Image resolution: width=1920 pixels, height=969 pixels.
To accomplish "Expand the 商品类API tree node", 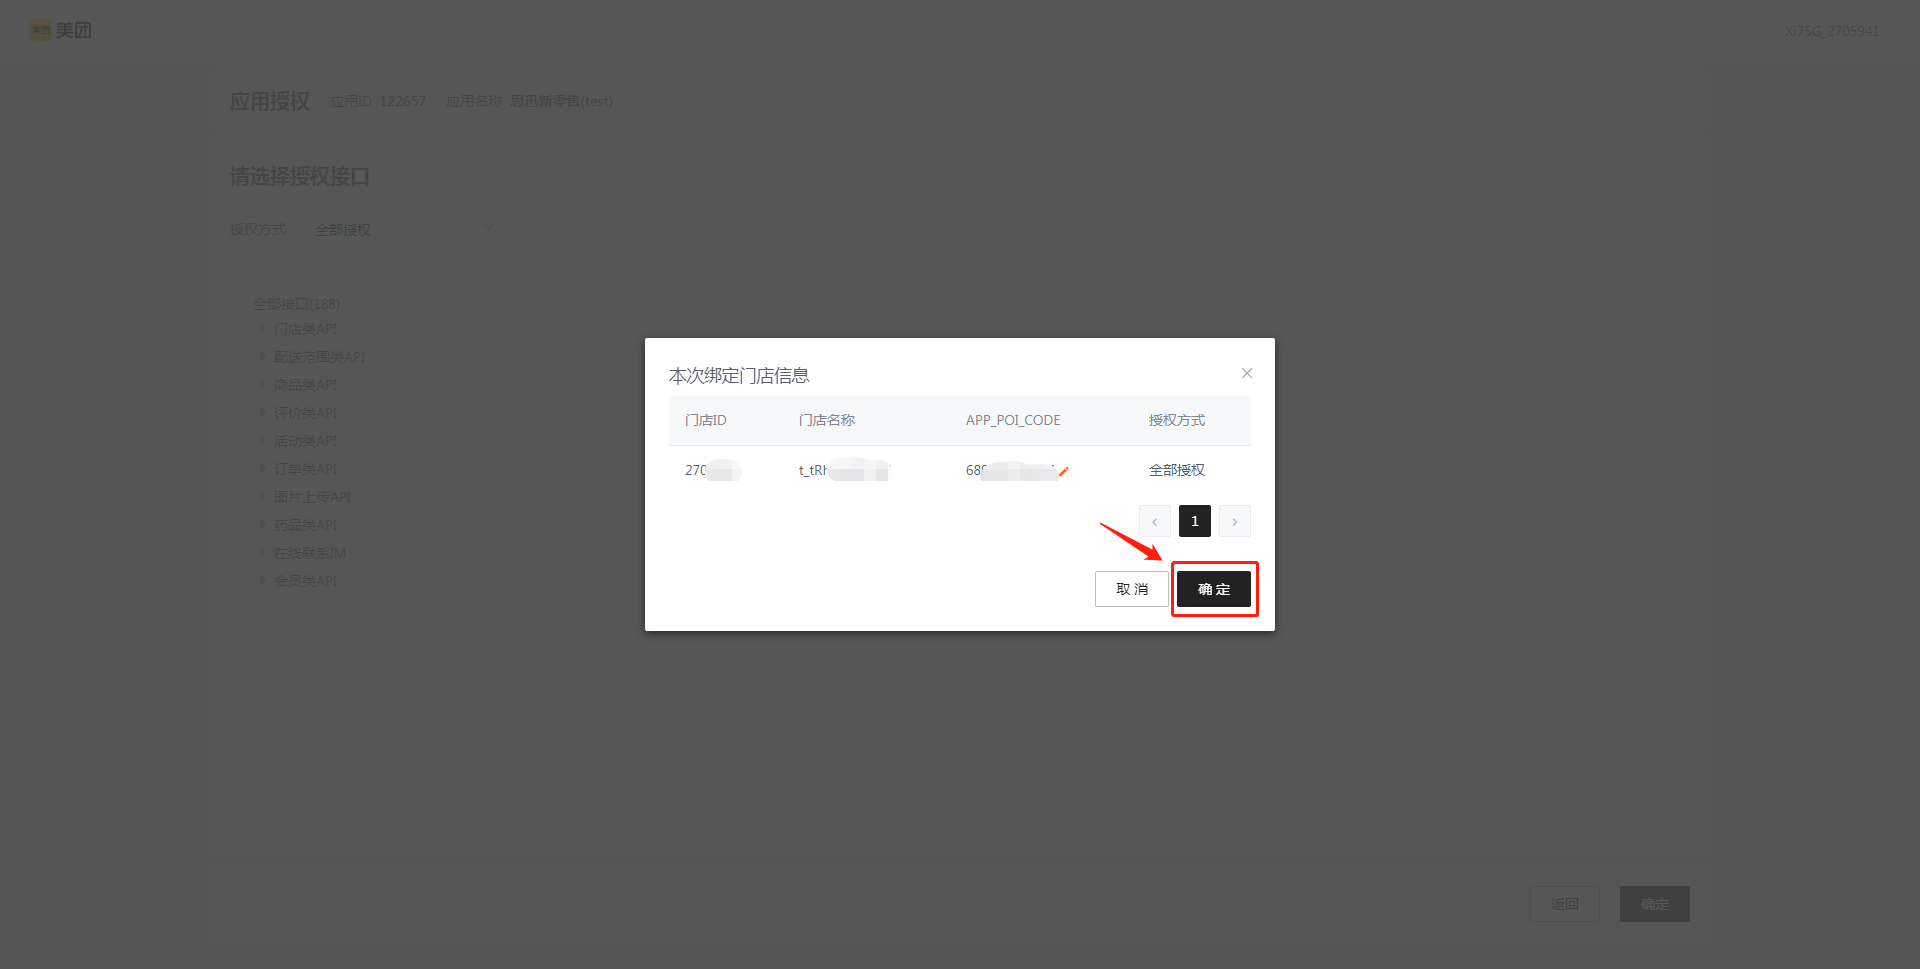I will pyautogui.click(x=263, y=384).
